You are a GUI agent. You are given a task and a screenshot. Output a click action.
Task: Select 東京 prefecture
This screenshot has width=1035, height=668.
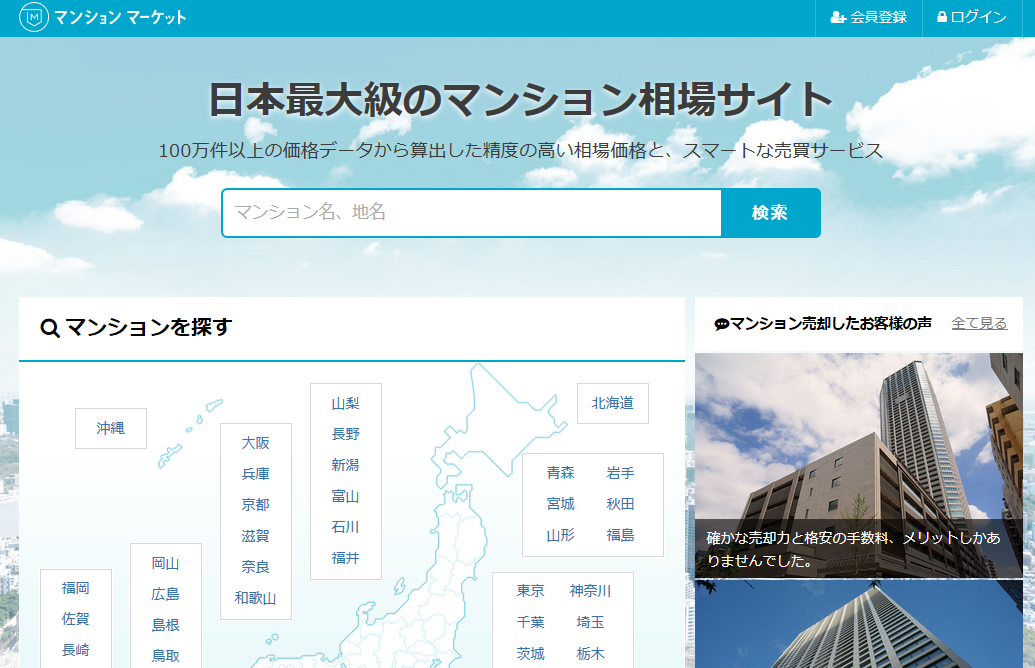[x=530, y=591]
